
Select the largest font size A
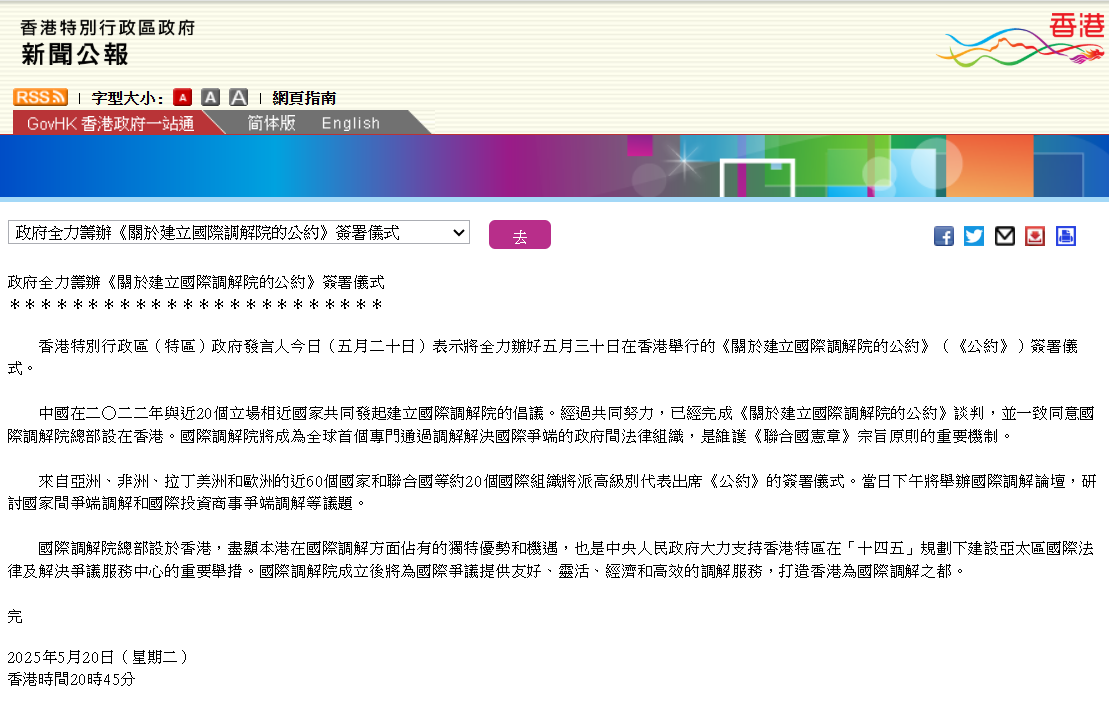point(238,97)
